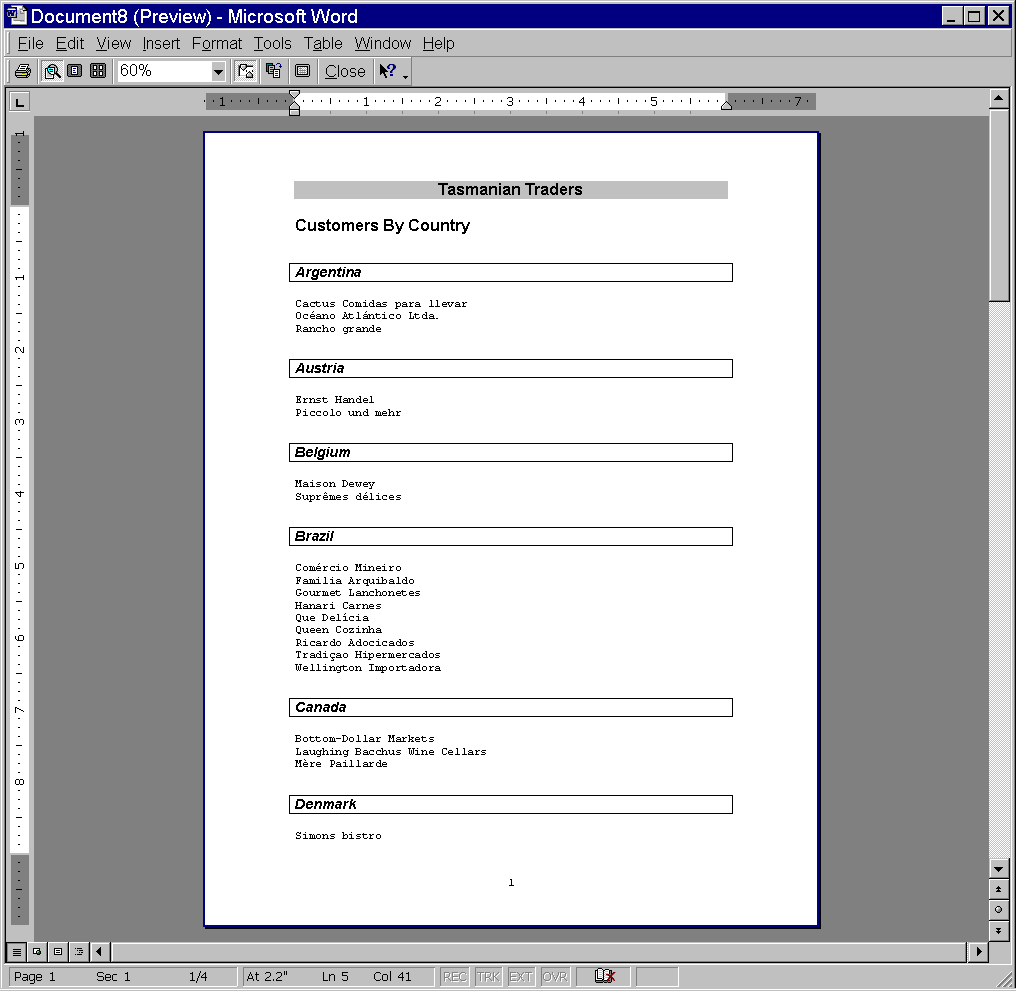Click the Sec 1 status bar entry
1016x991 pixels.
pos(113,976)
